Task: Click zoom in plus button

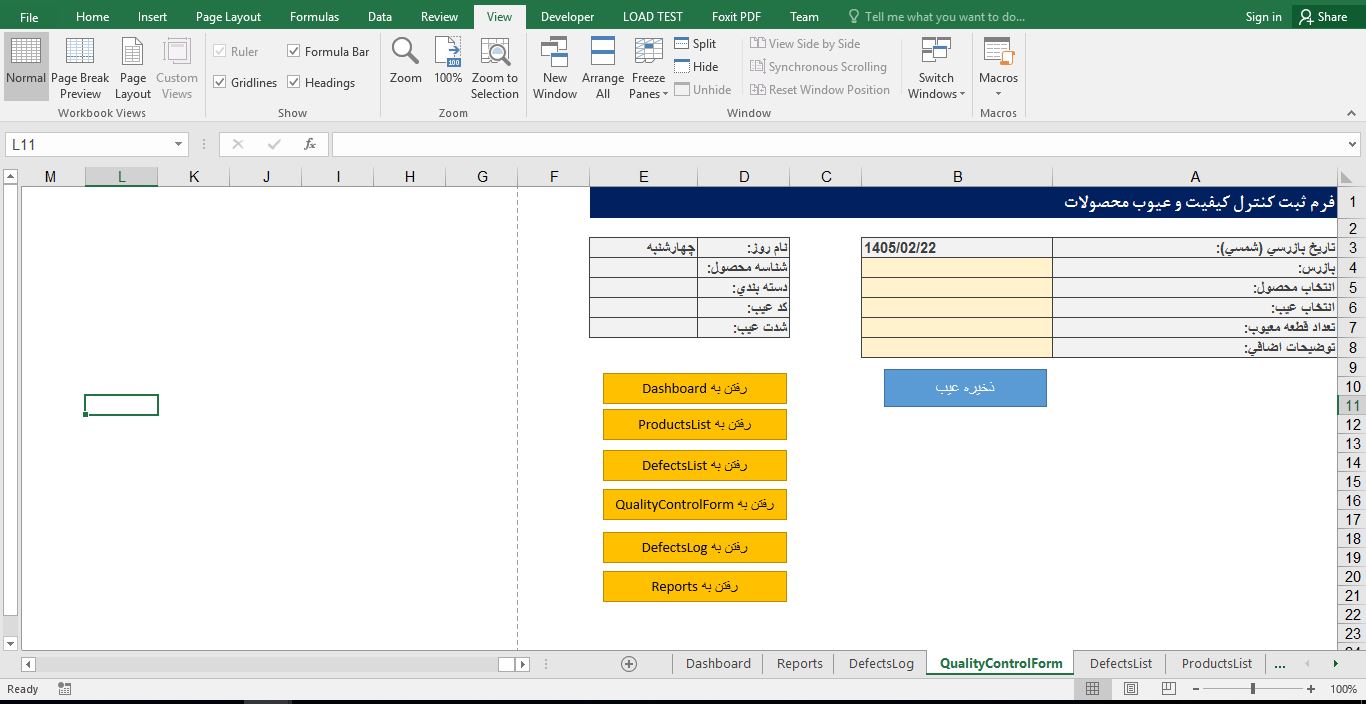Action: pyautogui.click(x=1311, y=689)
